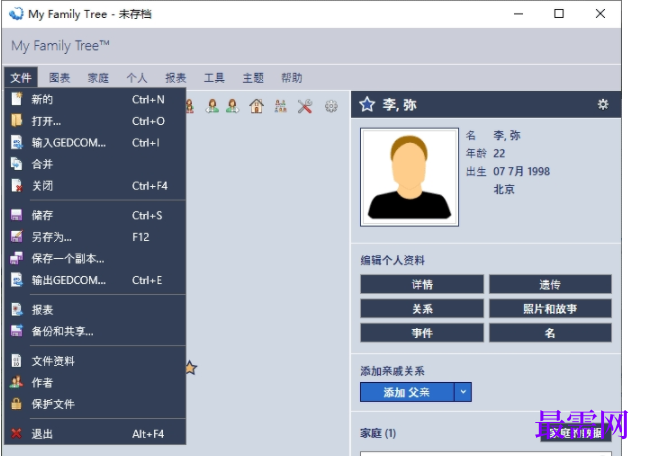The image size is (647, 456).
Task: Choose 退出 Alt+F4 menu entry
Action: (95, 433)
